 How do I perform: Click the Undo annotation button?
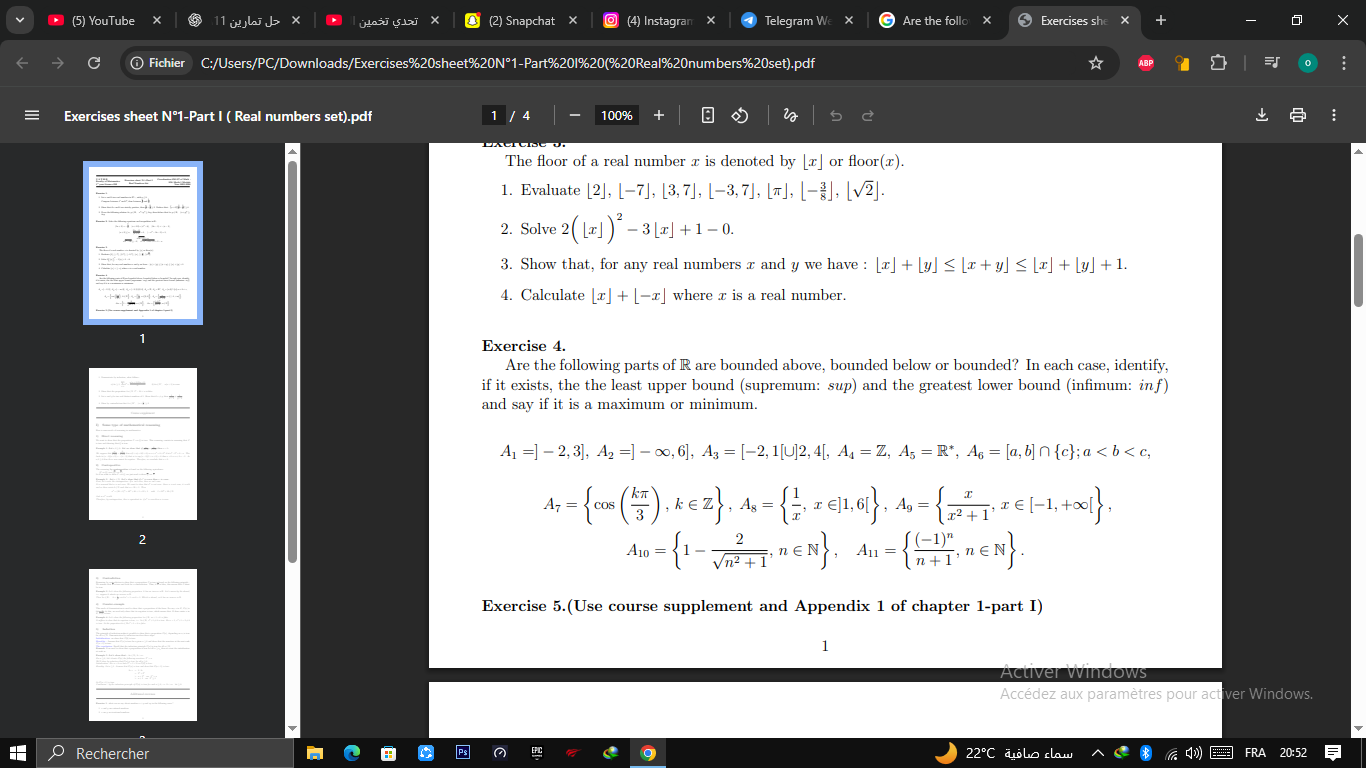point(836,115)
